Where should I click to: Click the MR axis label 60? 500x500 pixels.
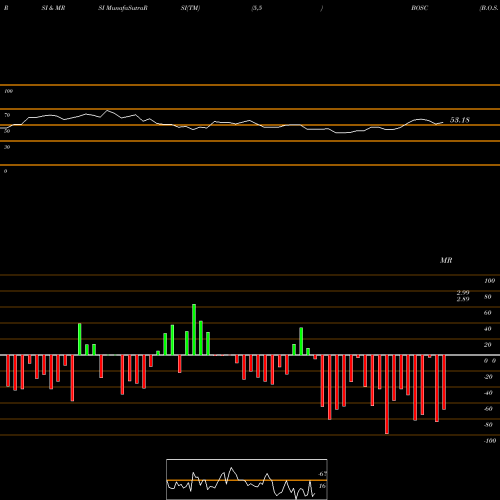488,313
